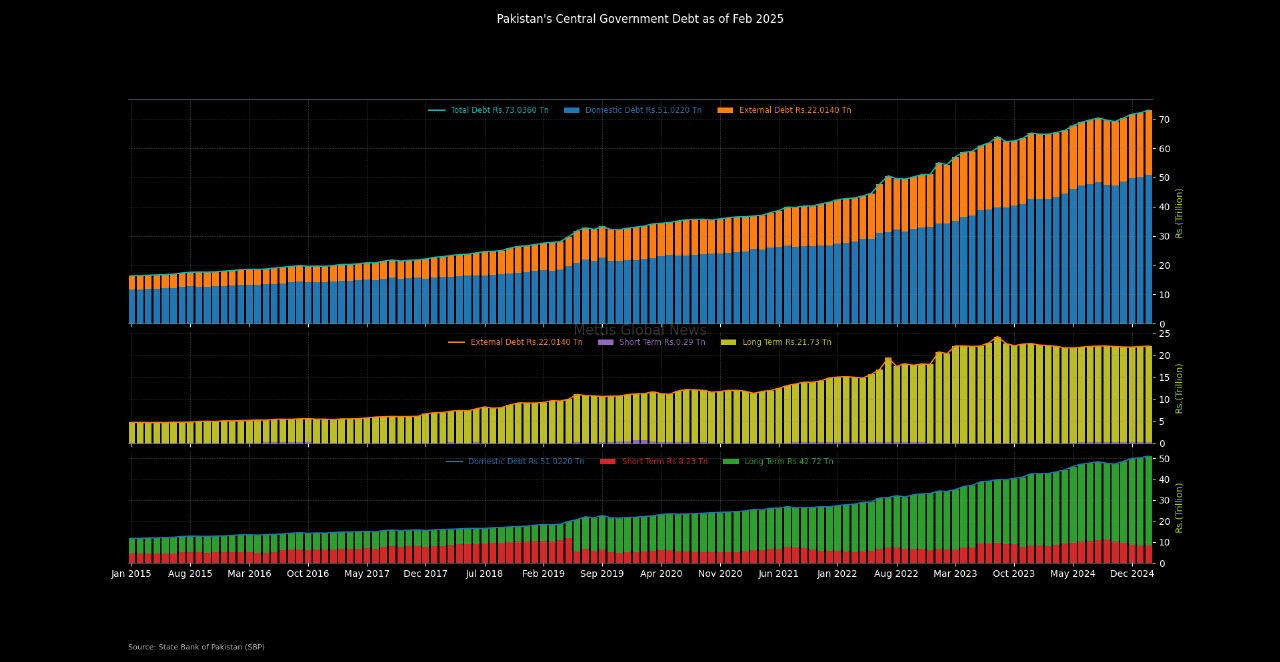Click the Mettis Global News watermark

pyautogui.click(x=640, y=330)
